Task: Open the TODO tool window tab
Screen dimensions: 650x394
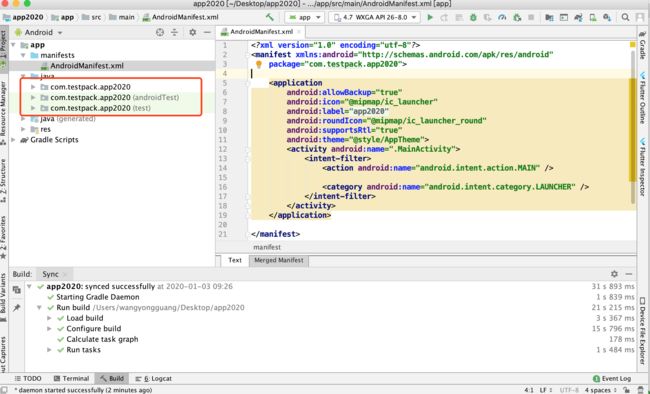Action: (28, 378)
